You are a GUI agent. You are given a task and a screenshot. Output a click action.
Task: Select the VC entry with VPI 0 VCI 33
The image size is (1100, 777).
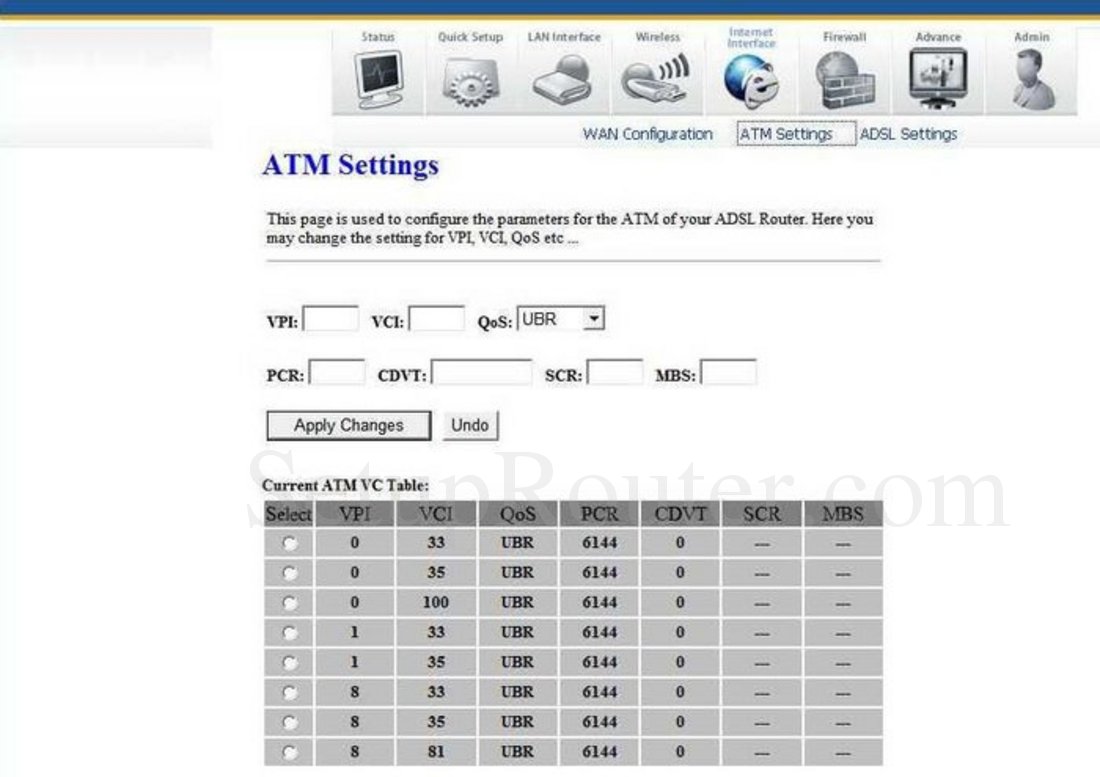289,542
